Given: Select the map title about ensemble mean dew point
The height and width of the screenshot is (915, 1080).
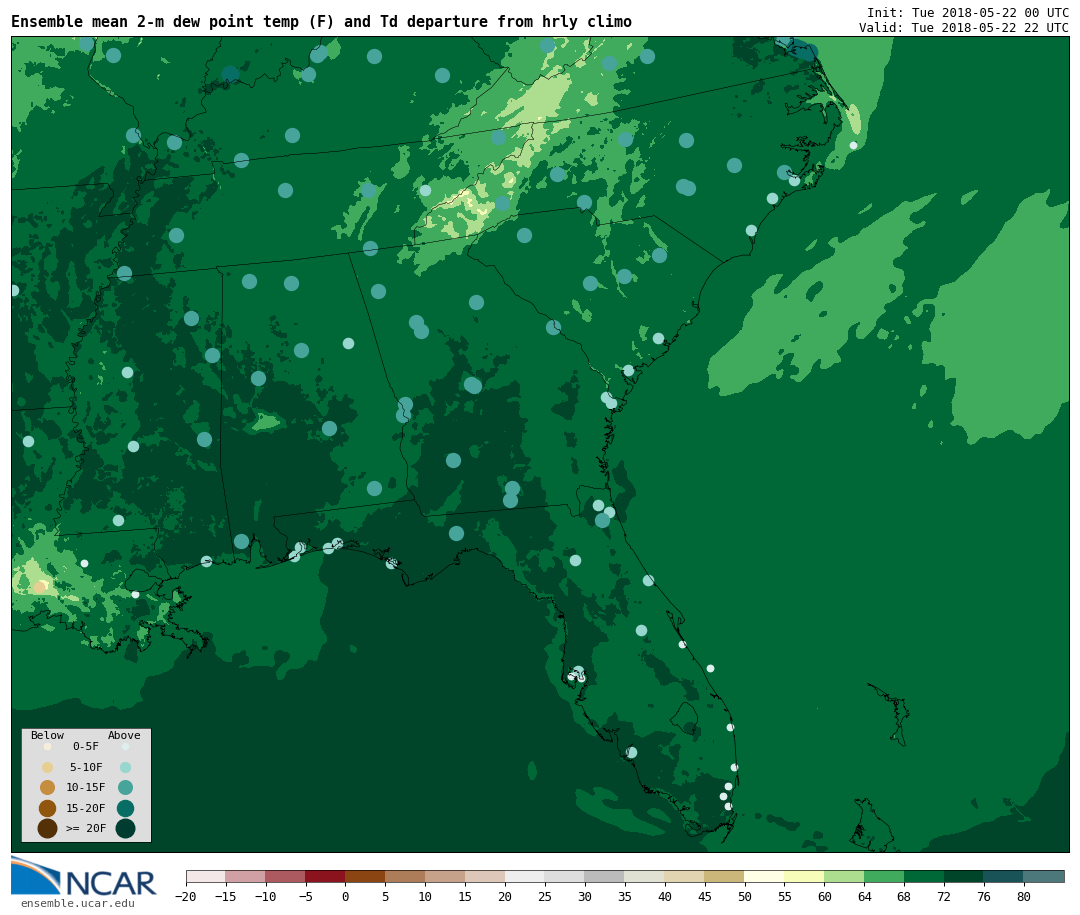Looking at the screenshot, I should pyautogui.click(x=321, y=21).
